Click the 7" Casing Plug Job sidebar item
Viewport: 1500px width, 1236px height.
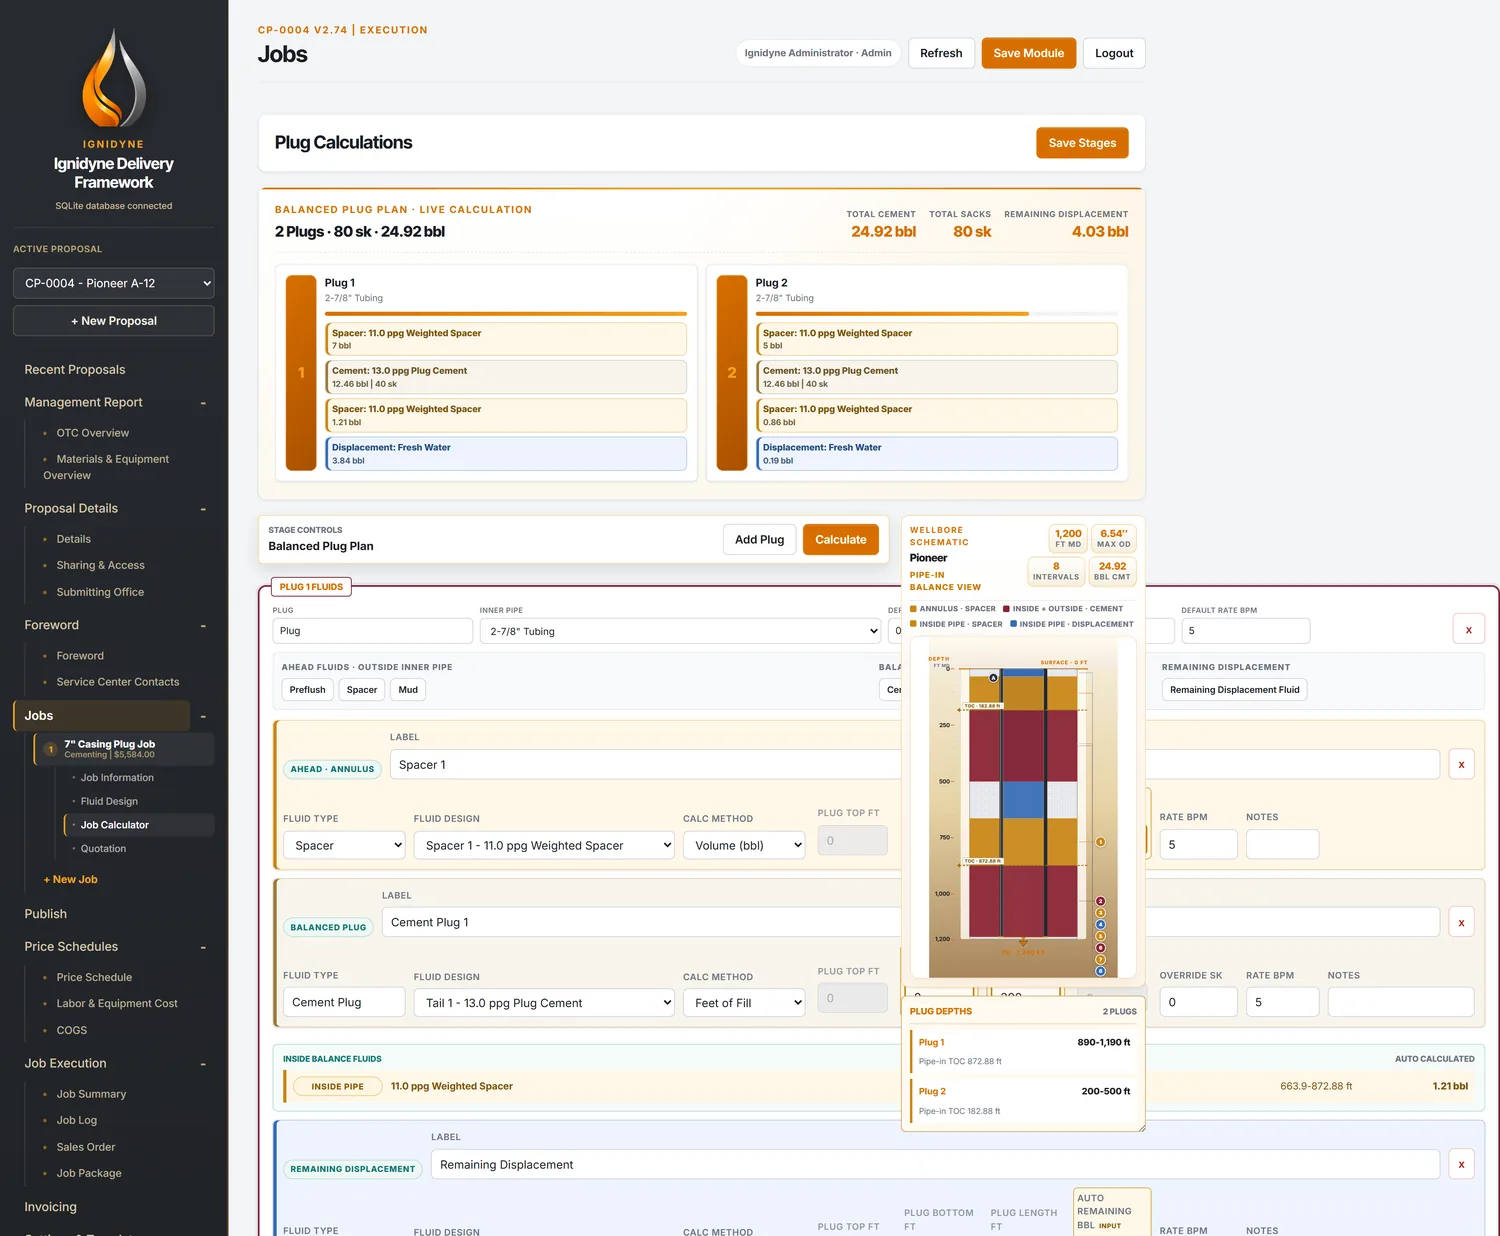(x=124, y=749)
